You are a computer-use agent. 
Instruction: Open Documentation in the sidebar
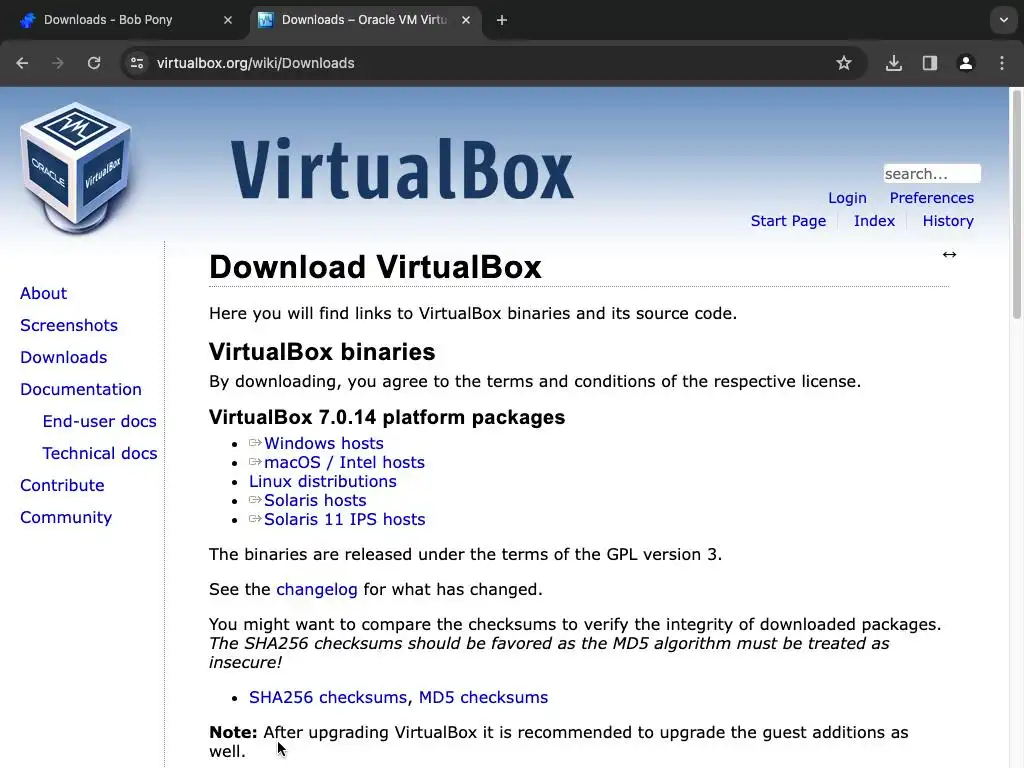(80, 389)
